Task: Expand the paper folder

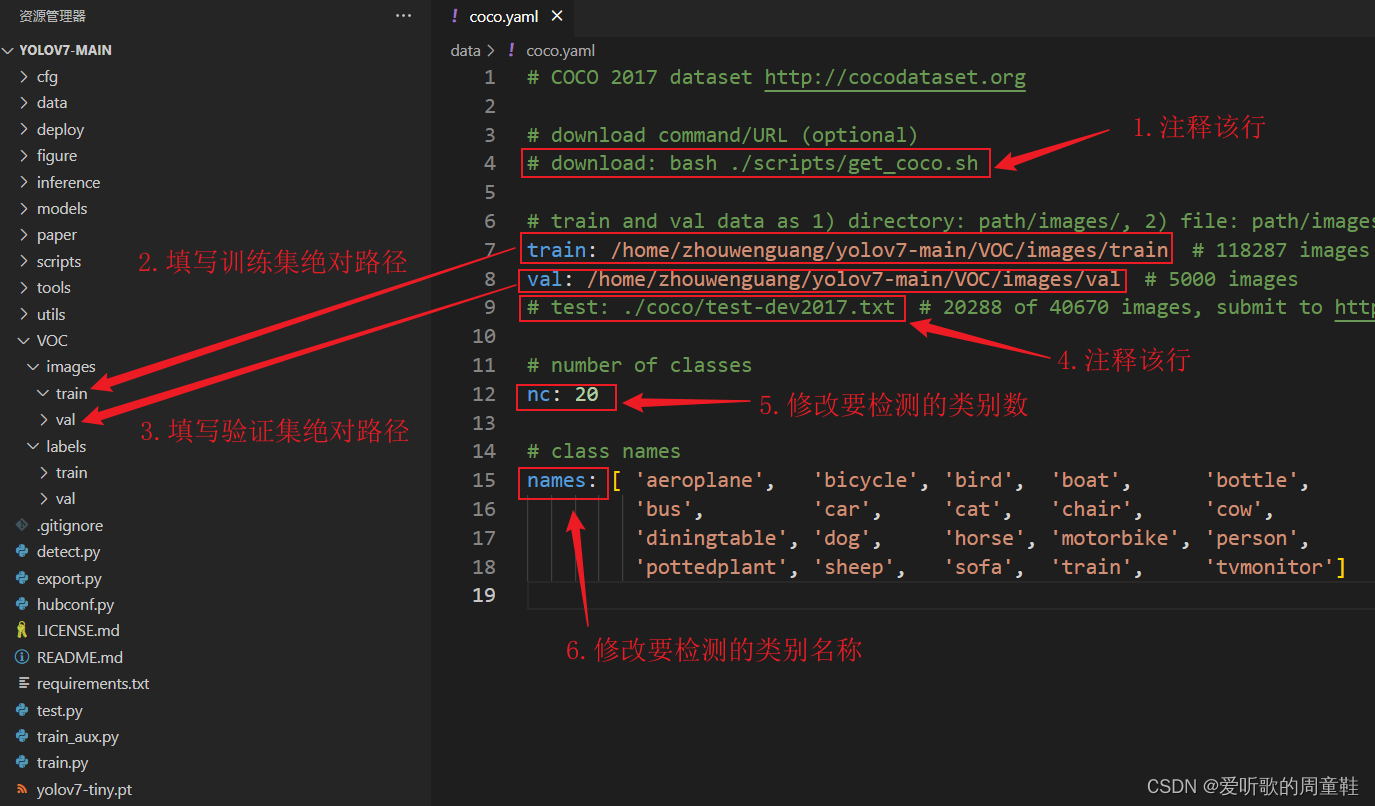Action: click(x=25, y=235)
